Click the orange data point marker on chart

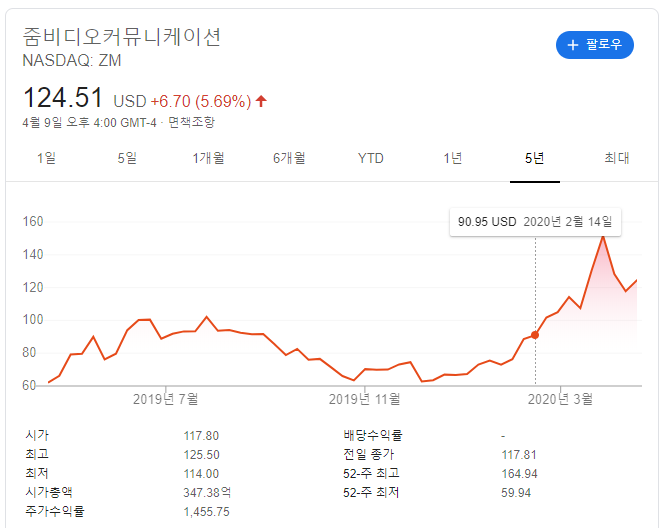click(x=535, y=335)
